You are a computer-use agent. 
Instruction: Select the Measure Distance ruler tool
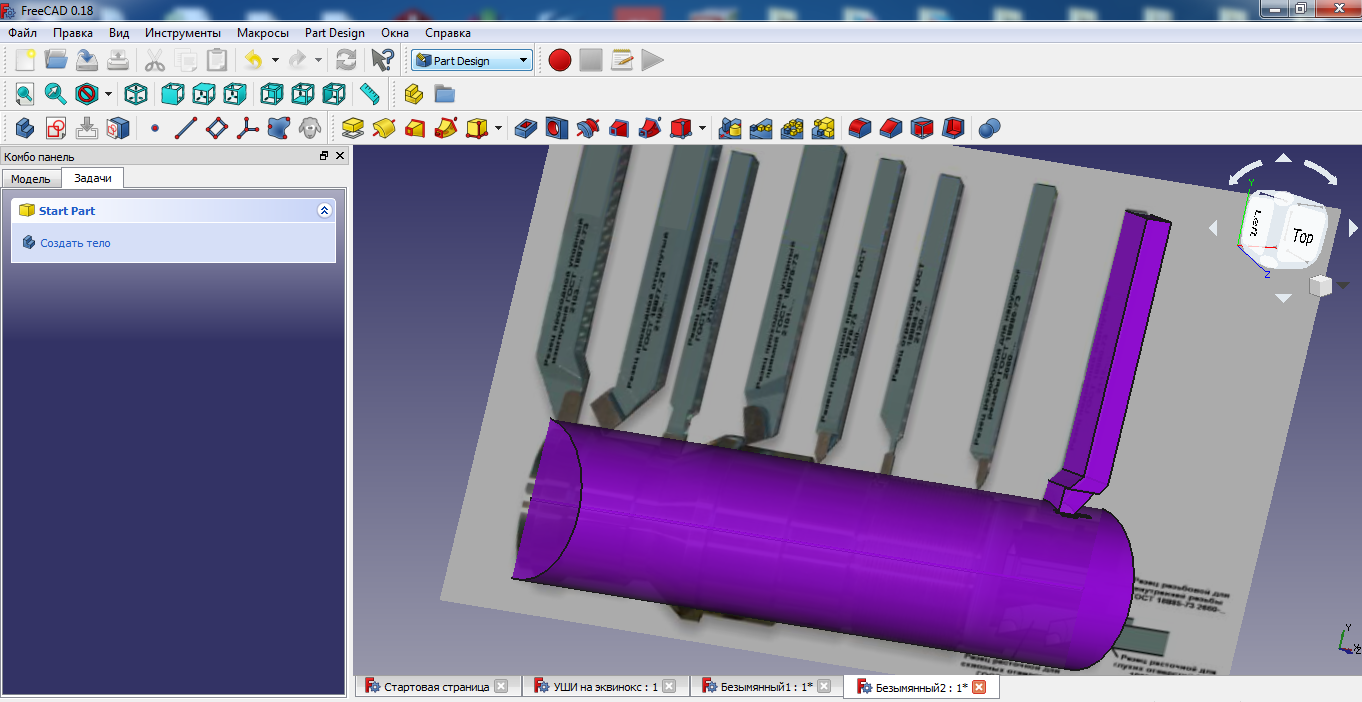point(370,94)
